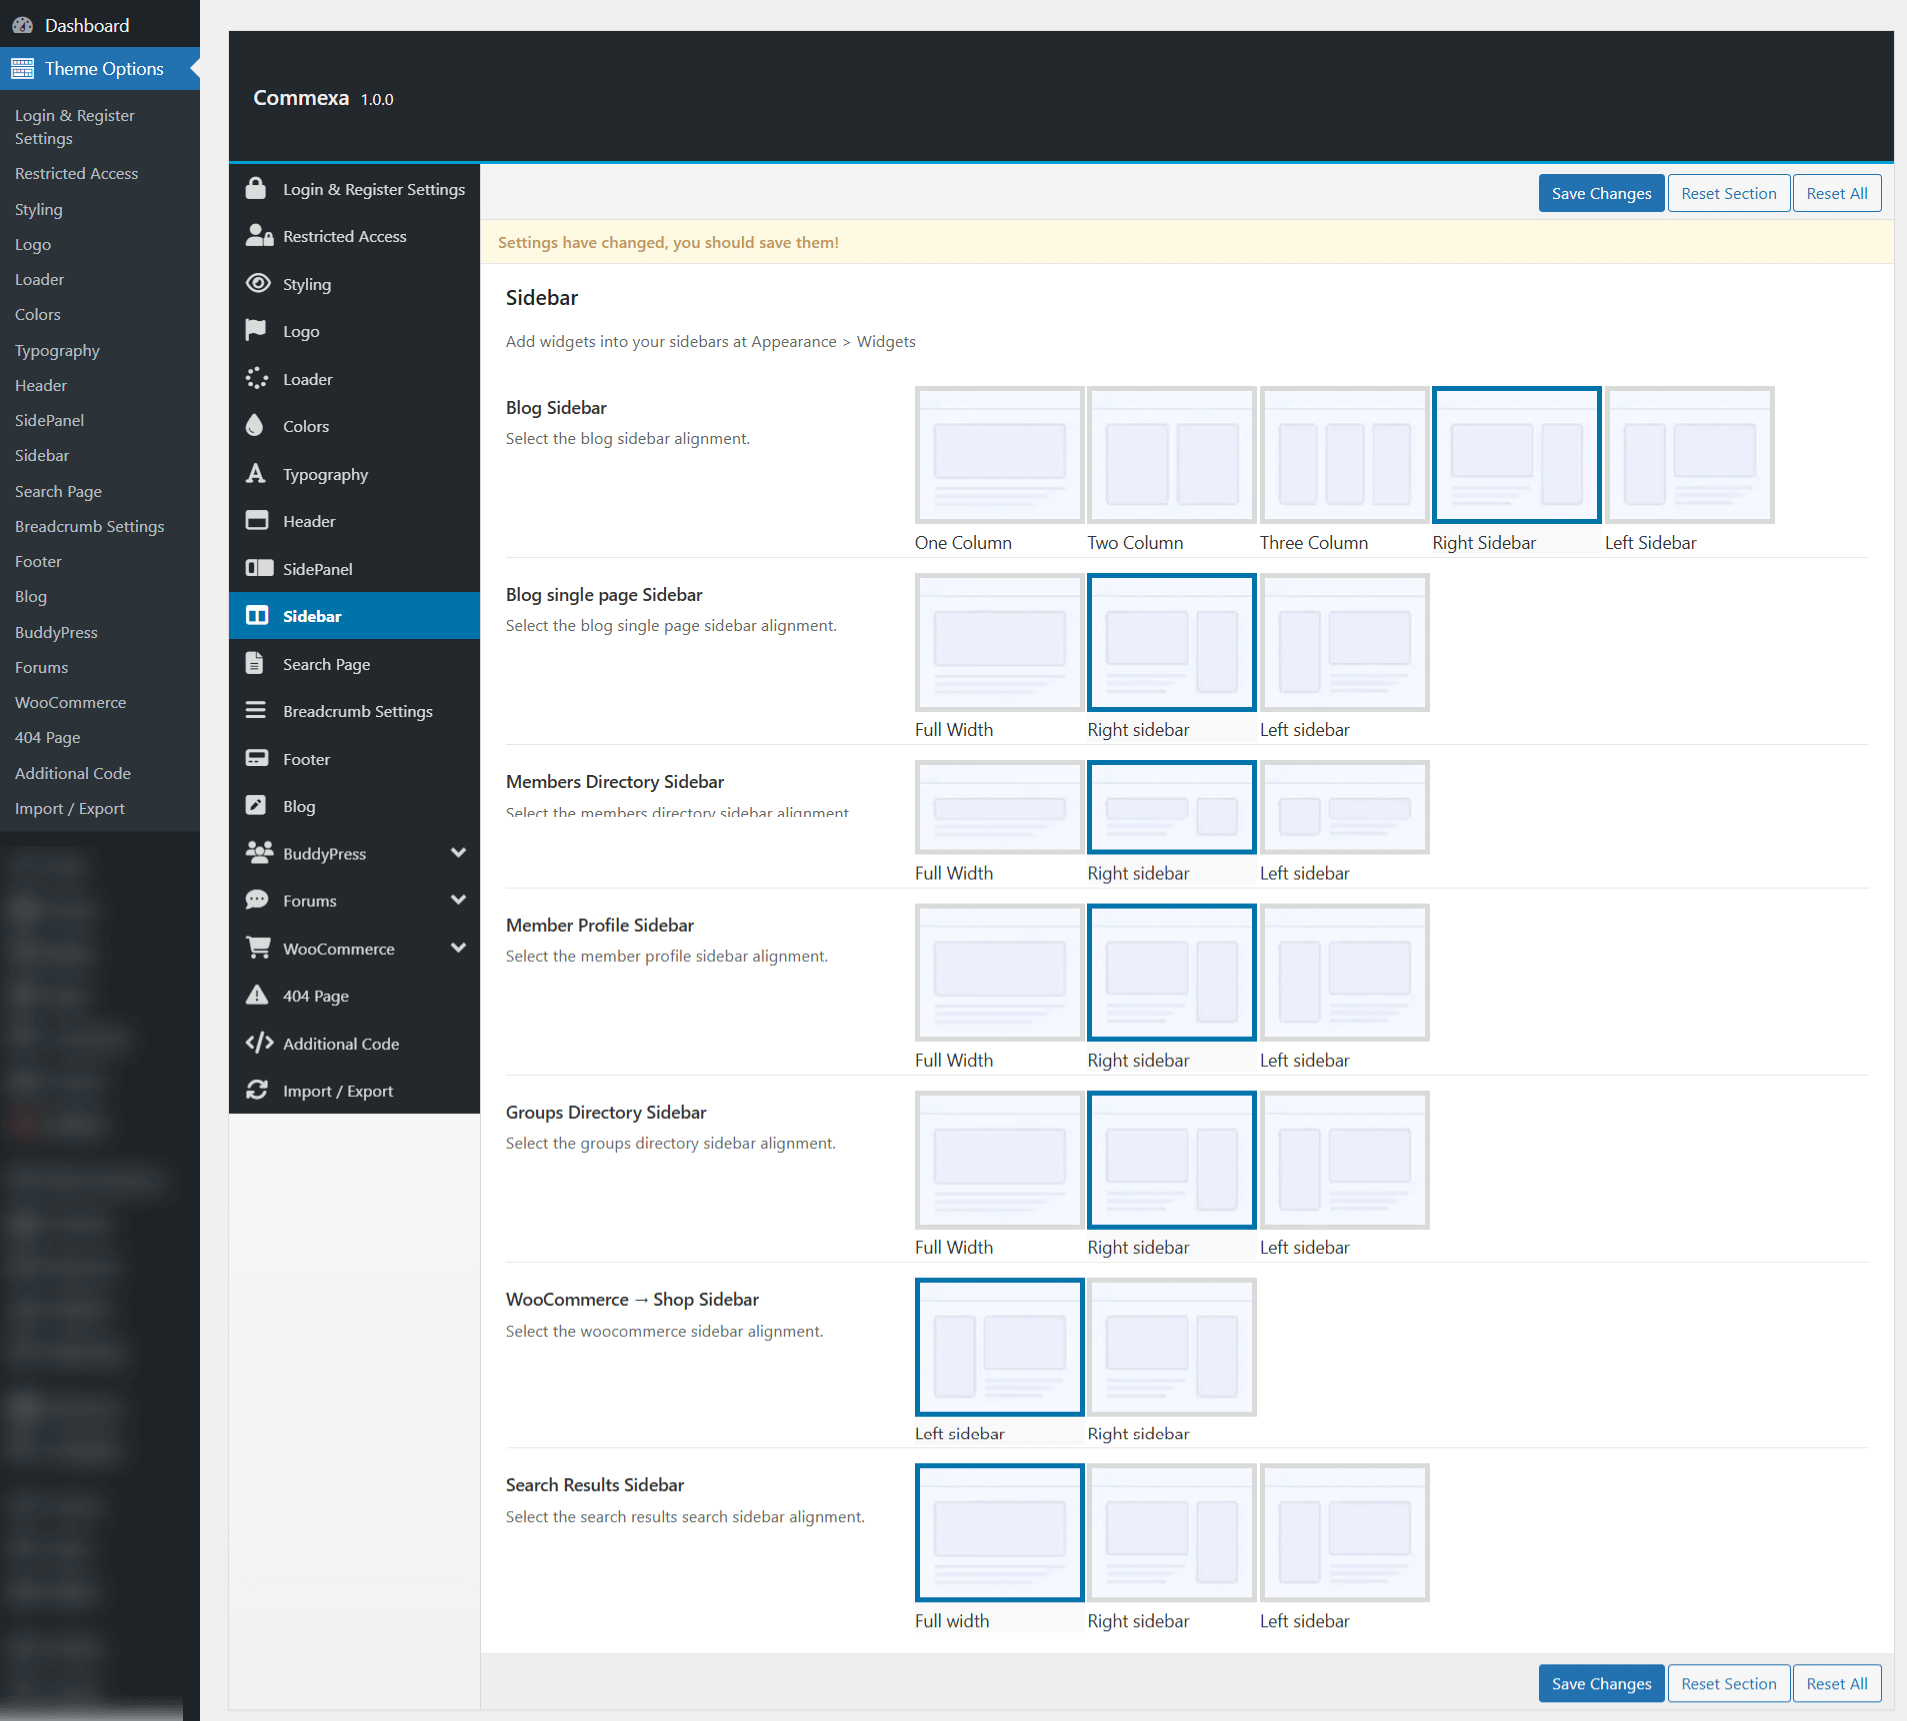Expand the Forums section arrow
This screenshot has width=1907, height=1721.
tap(458, 900)
